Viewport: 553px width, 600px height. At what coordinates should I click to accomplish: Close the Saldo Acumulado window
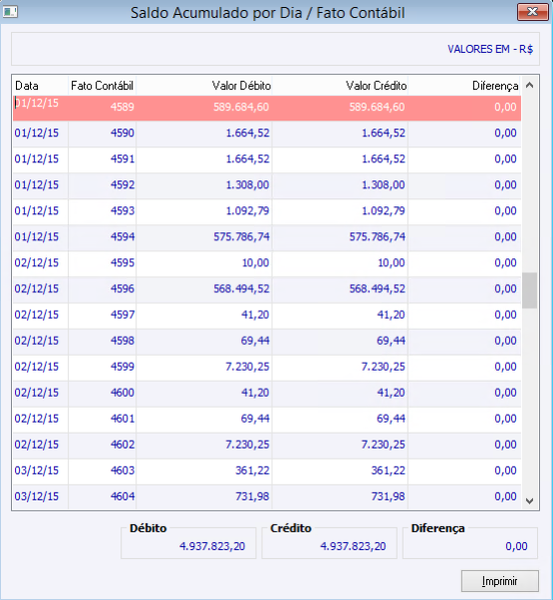point(532,12)
